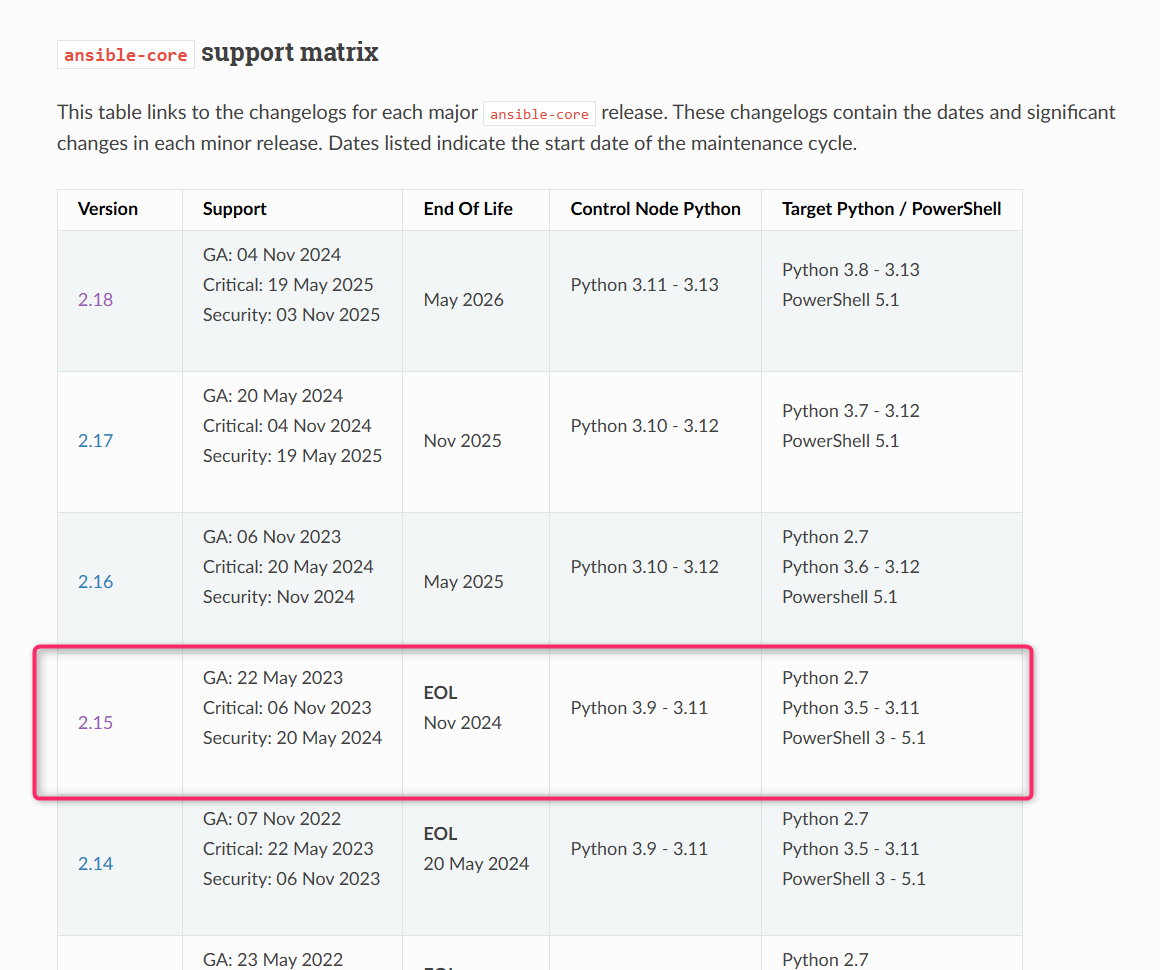Click the inline ansible-core code in paragraph
This screenshot has height=970, width=1160.
click(539, 114)
